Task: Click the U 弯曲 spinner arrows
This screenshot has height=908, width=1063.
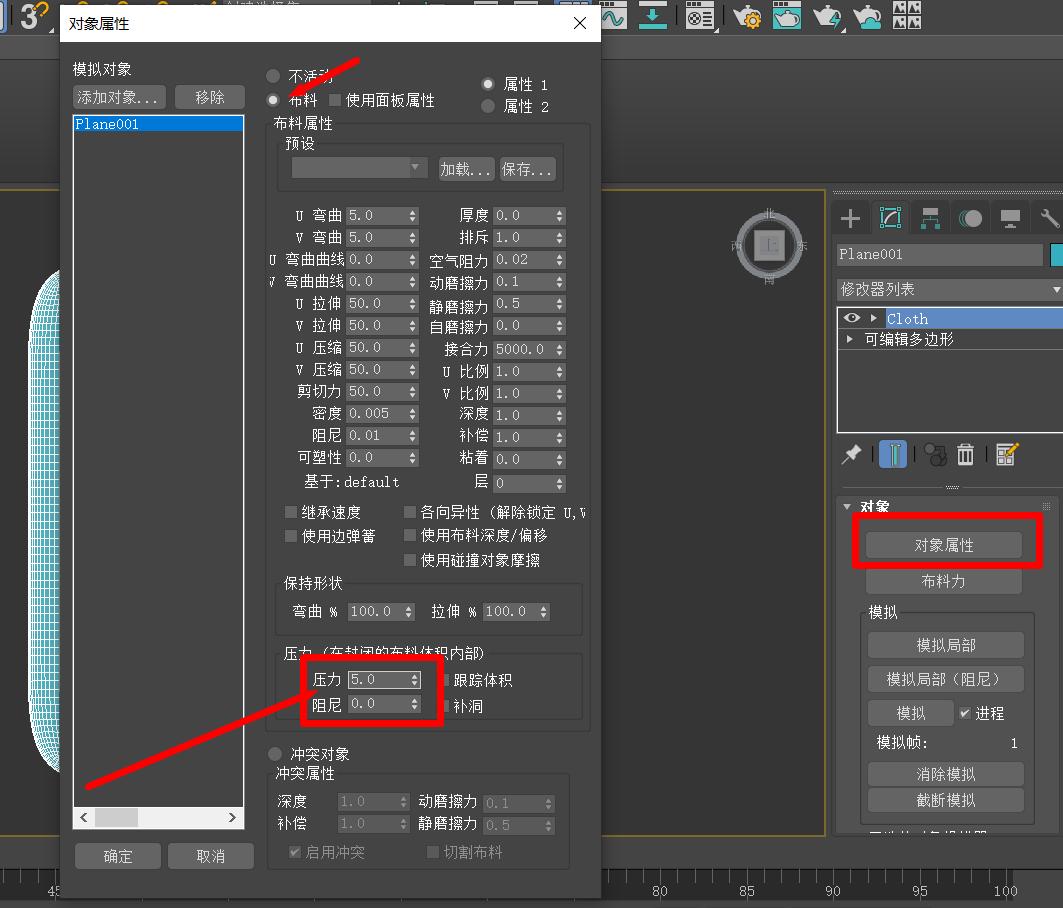Action: pos(412,216)
